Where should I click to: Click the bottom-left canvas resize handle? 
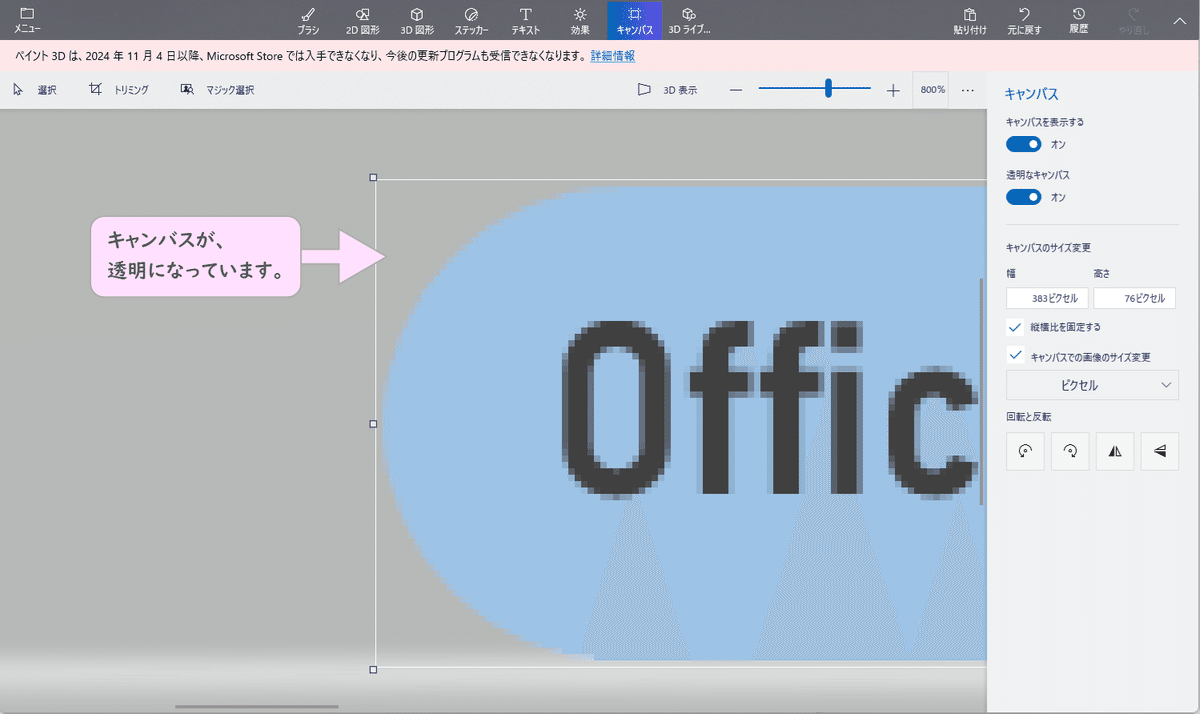click(x=374, y=669)
